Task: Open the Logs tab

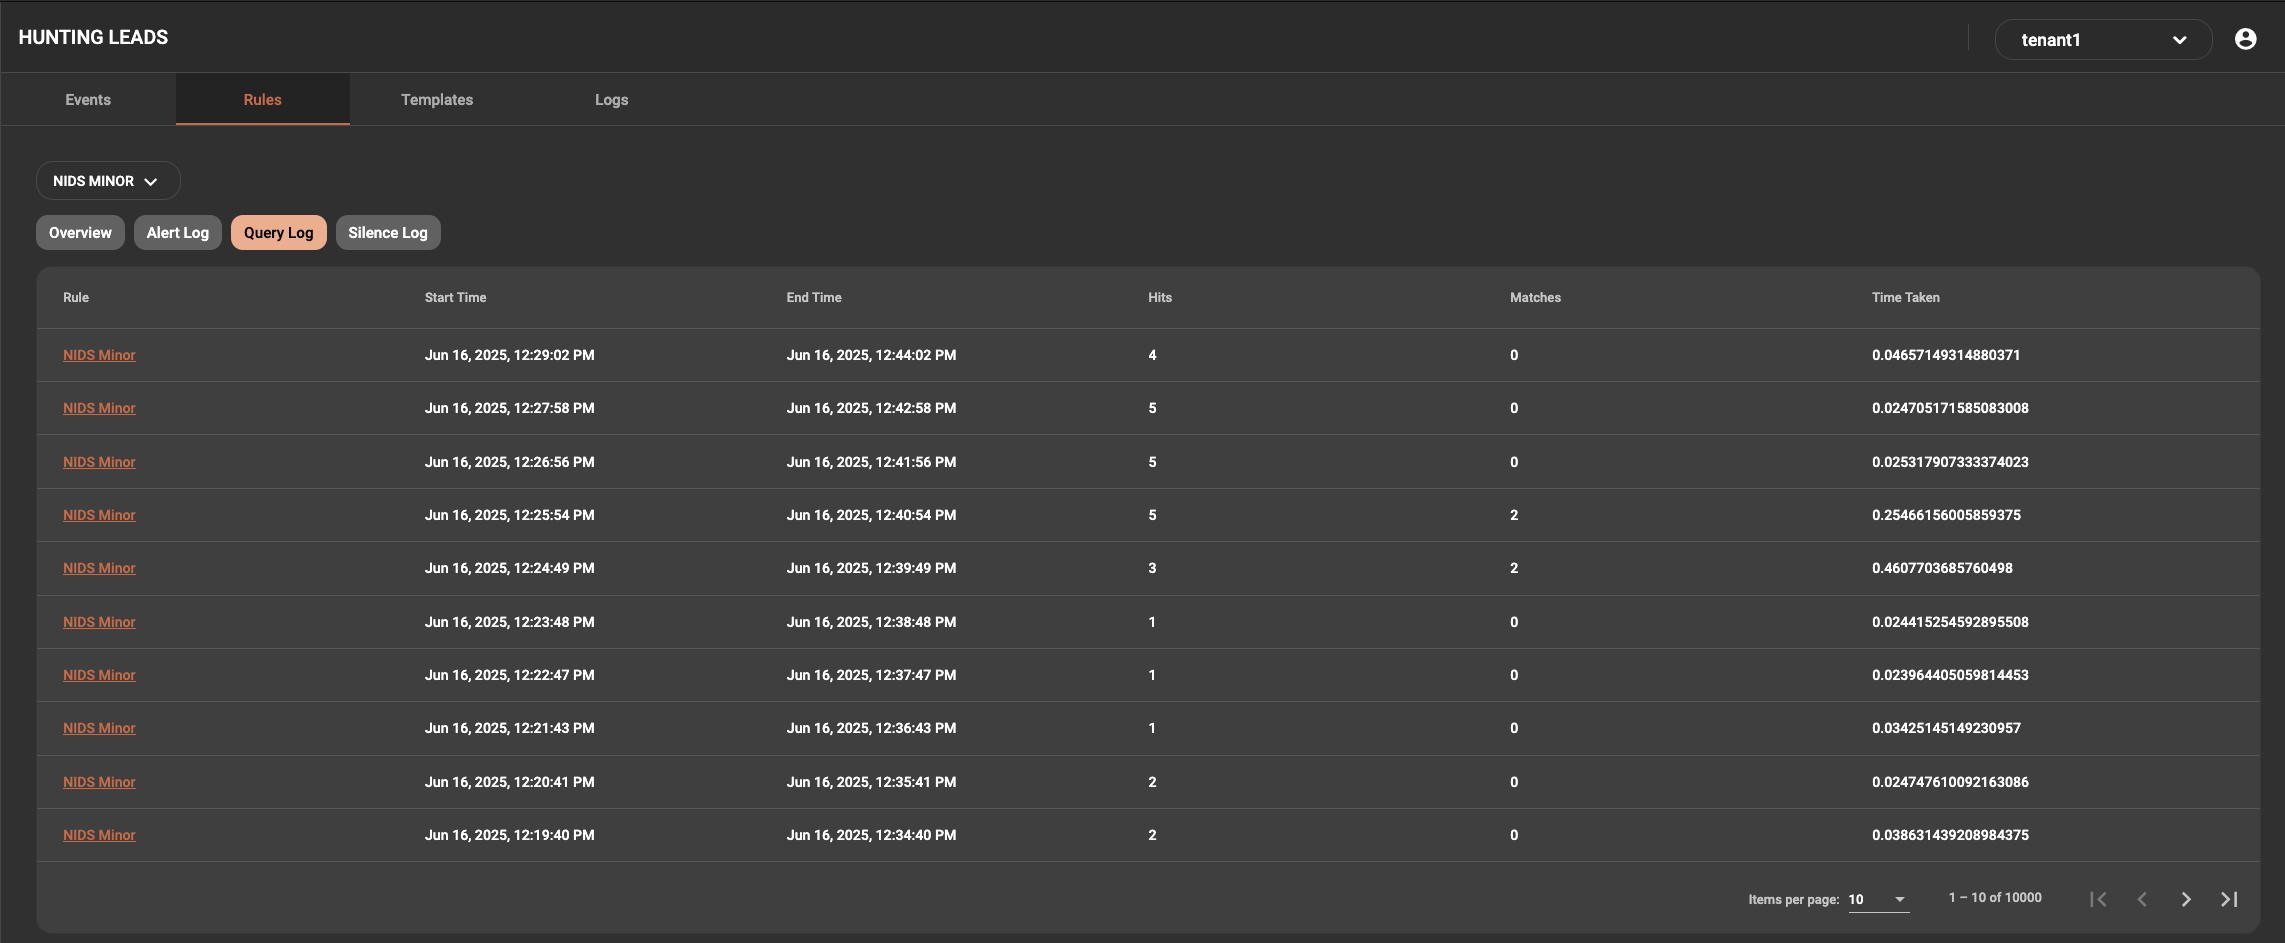Action: pyautogui.click(x=611, y=100)
